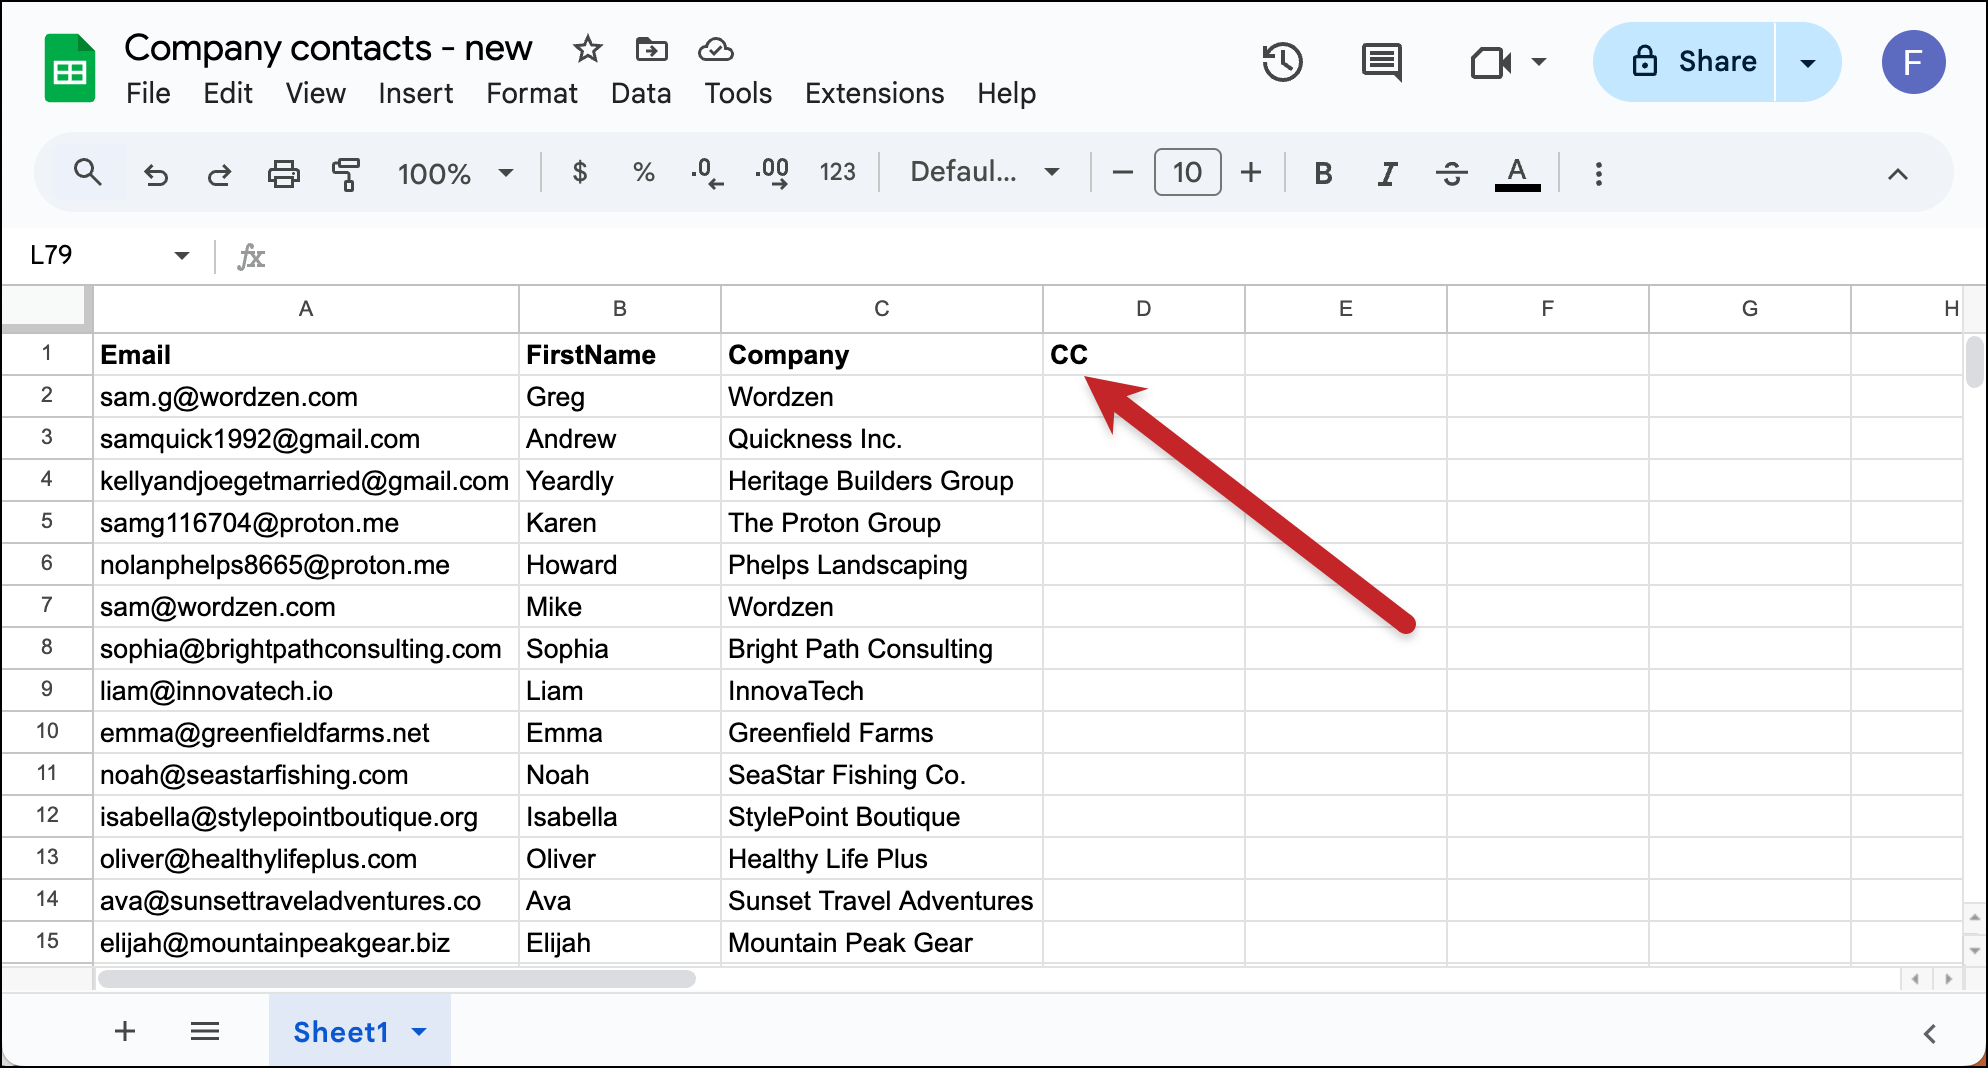Add a new sheet with plus button
The image size is (1988, 1068).
coord(125,1032)
